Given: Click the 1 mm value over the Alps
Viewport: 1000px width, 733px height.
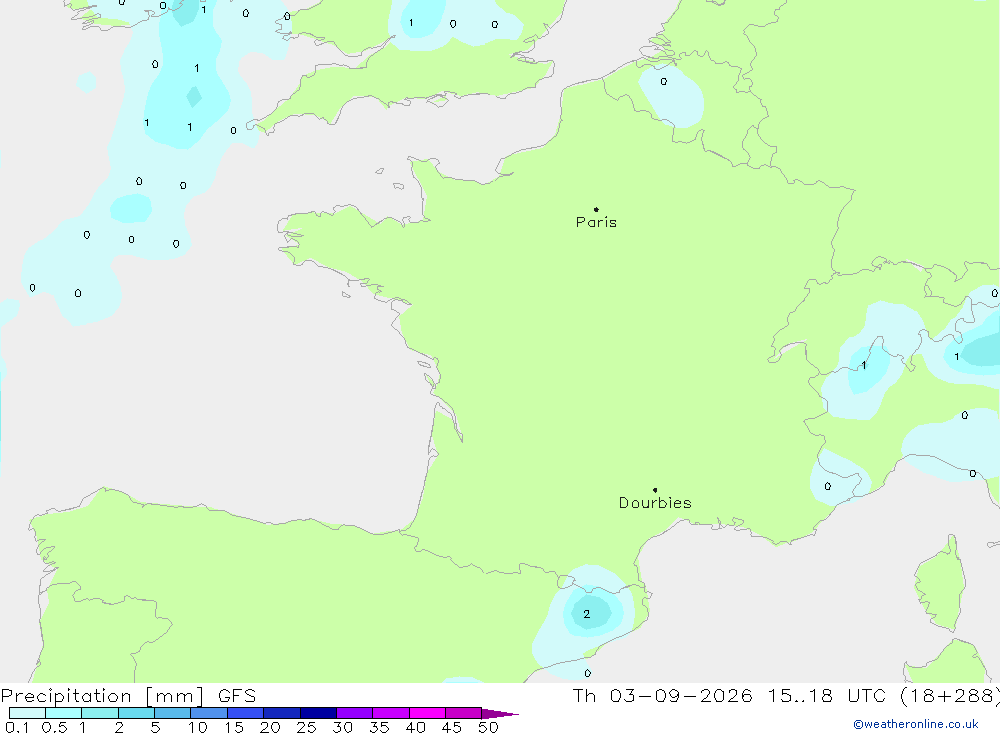Looking at the screenshot, I should (x=864, y=366).
